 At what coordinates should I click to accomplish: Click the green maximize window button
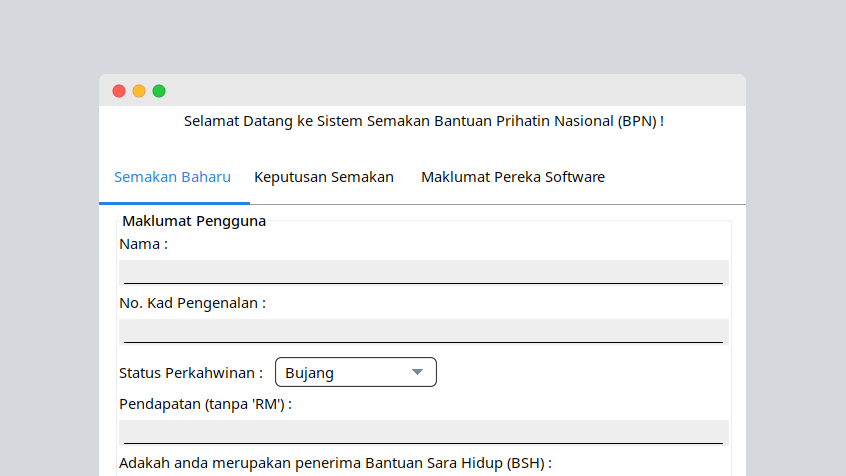point(159,91)
